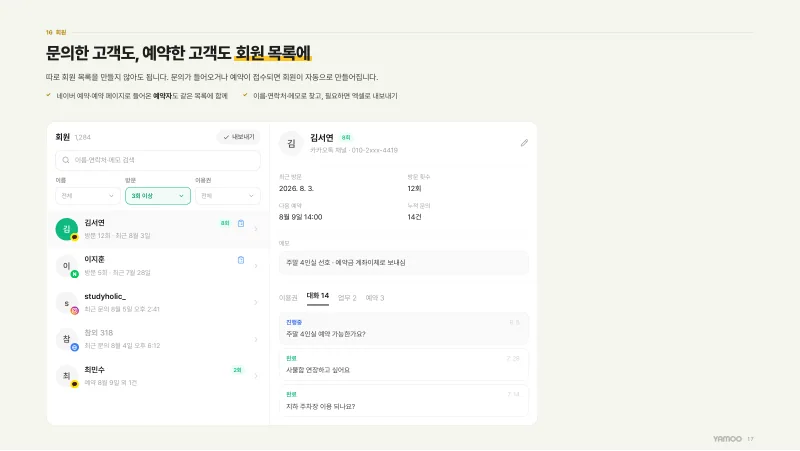The image size is (800, 451).
Task: Expand 이지훈 row with chevron arrow
Action: pyautogui.click(x=256, y=266)
